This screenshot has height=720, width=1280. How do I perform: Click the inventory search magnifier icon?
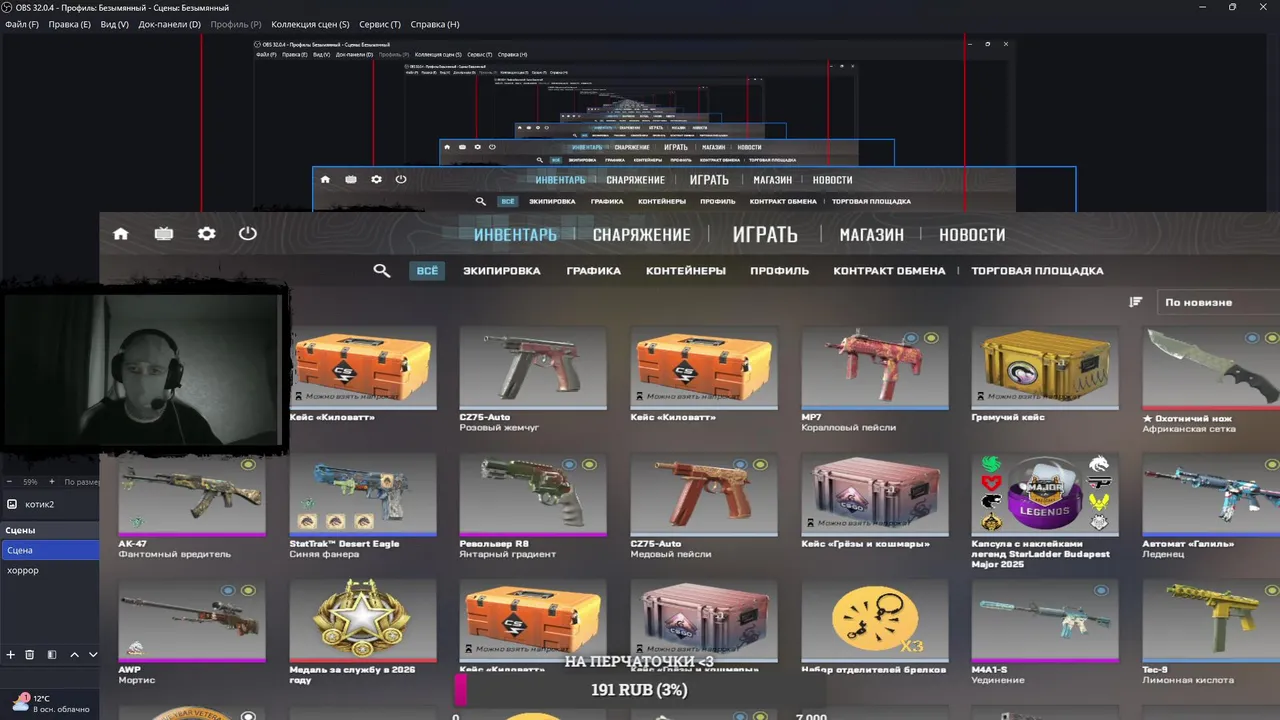381,271
